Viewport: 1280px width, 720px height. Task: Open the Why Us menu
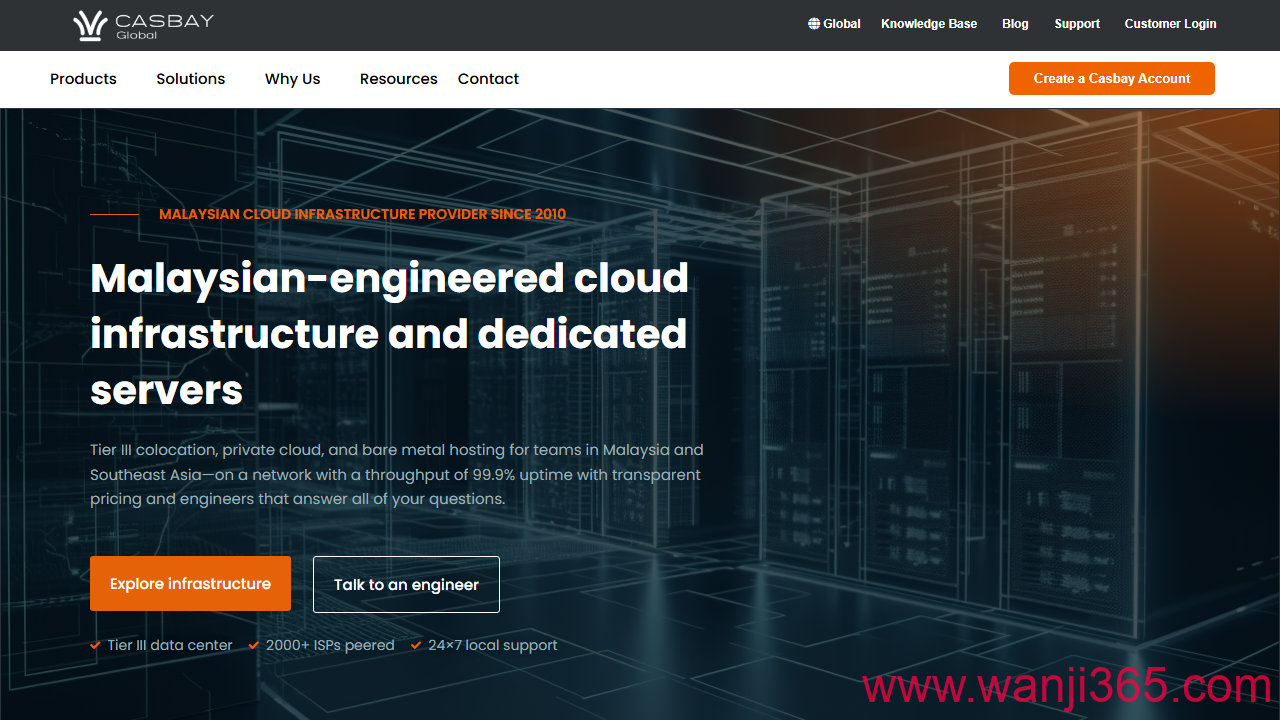point(293,79)
